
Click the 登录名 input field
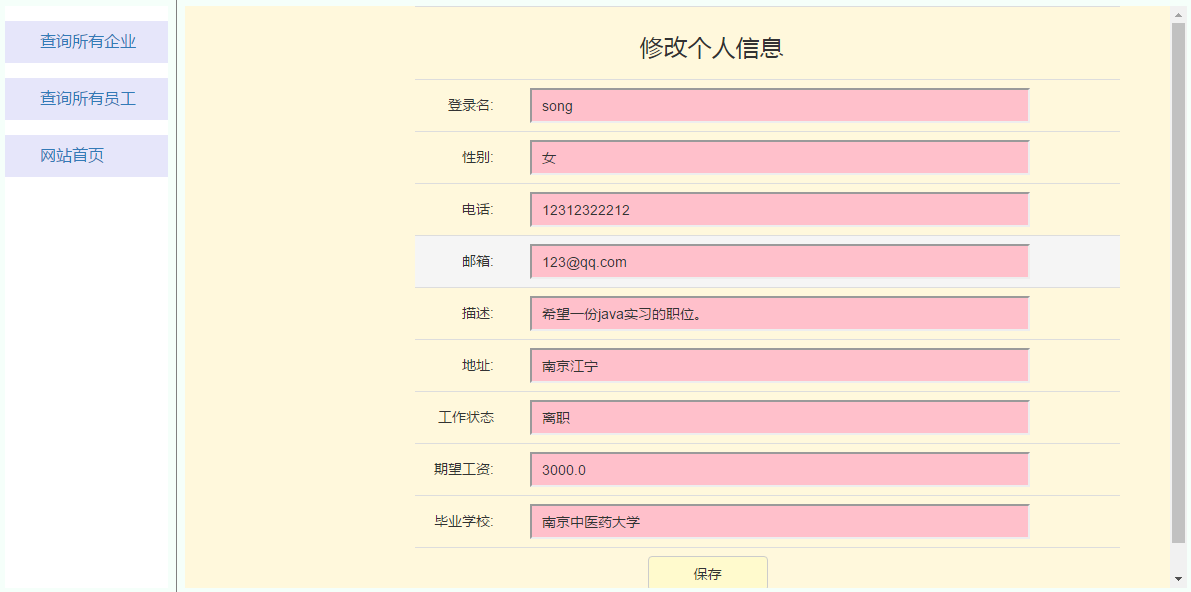[779, 106]
